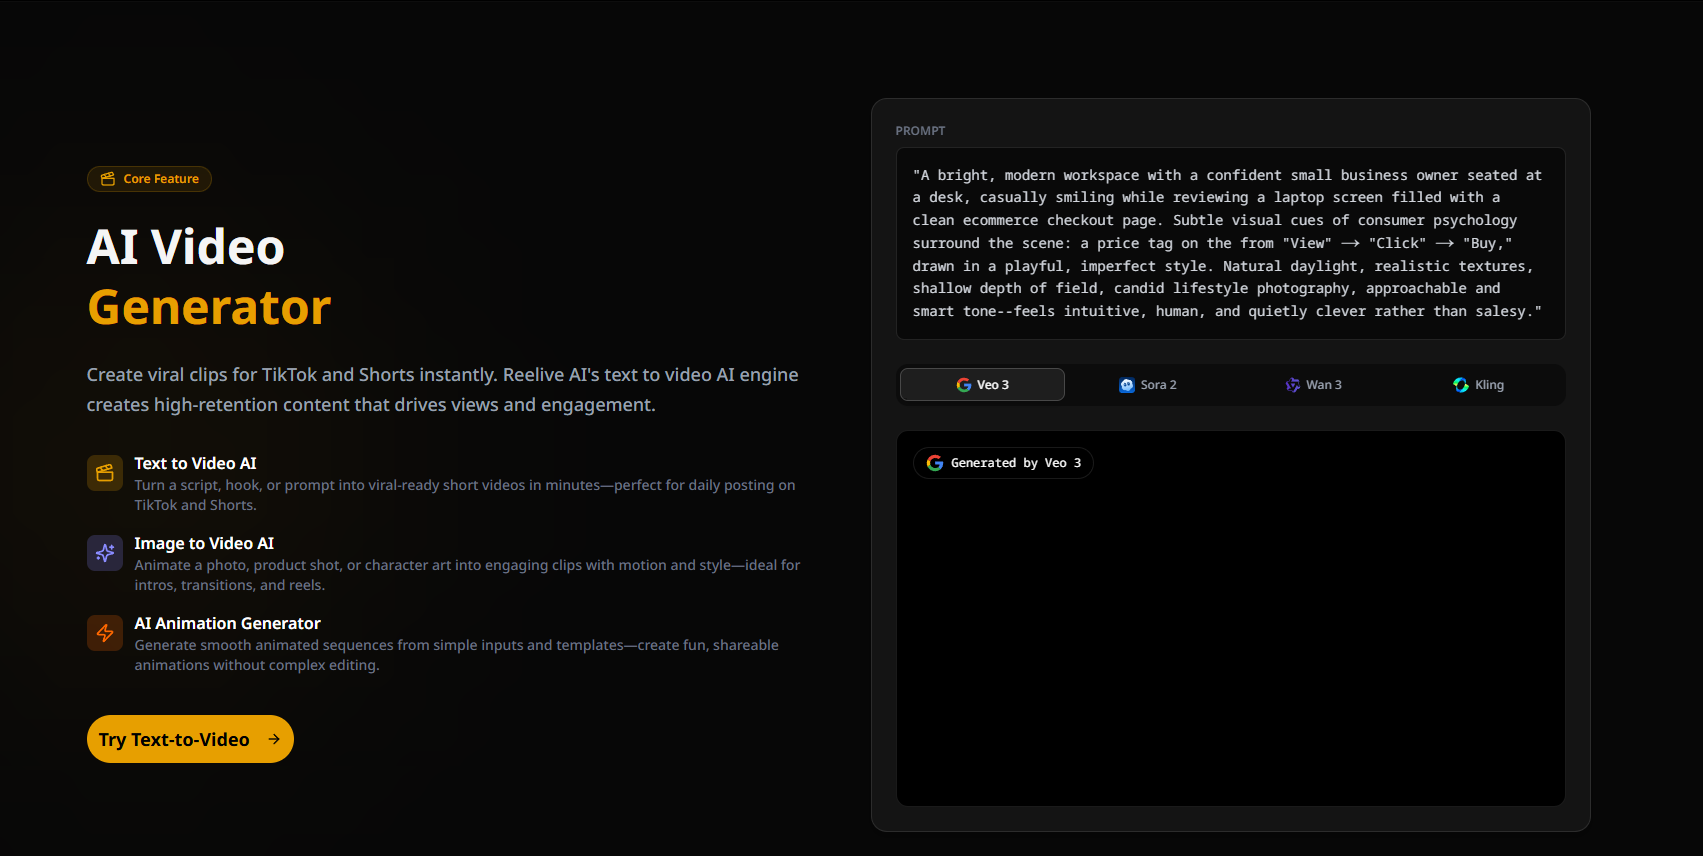The width and height of the screenshot is (1703, 856).
Task: Click the Google logo in Veo 3 tab
Action: tap(964, 385)
